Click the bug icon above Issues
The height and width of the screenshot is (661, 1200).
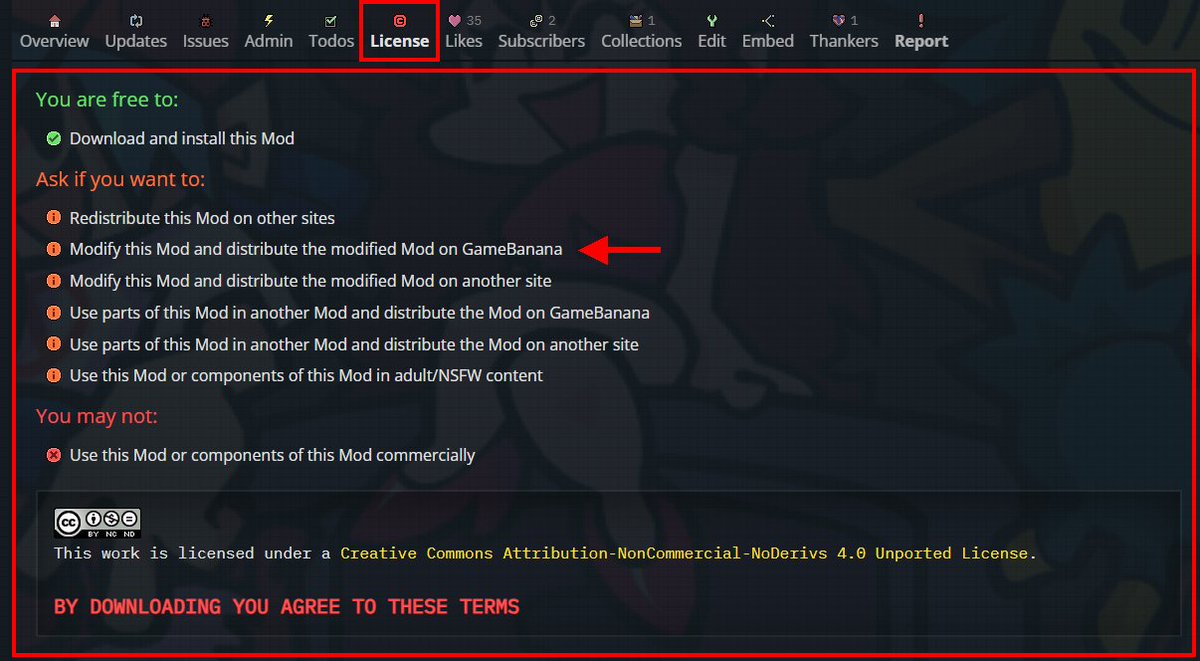[x=205, y=20]
